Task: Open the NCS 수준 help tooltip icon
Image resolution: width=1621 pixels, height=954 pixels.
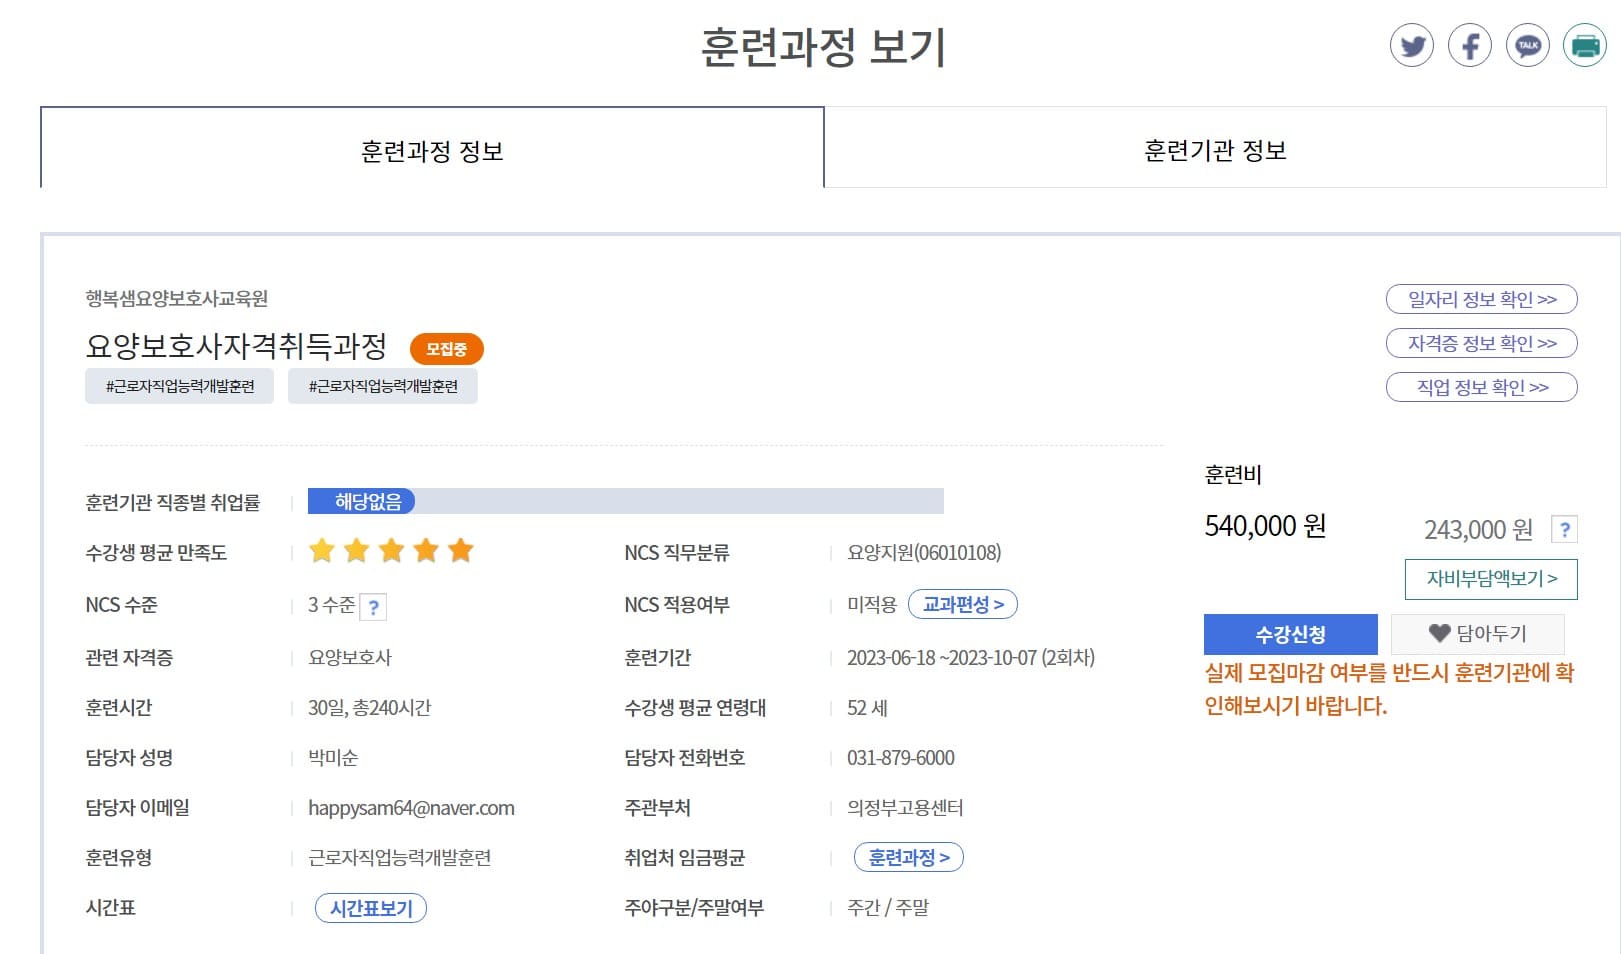Action: click(373, 605)
